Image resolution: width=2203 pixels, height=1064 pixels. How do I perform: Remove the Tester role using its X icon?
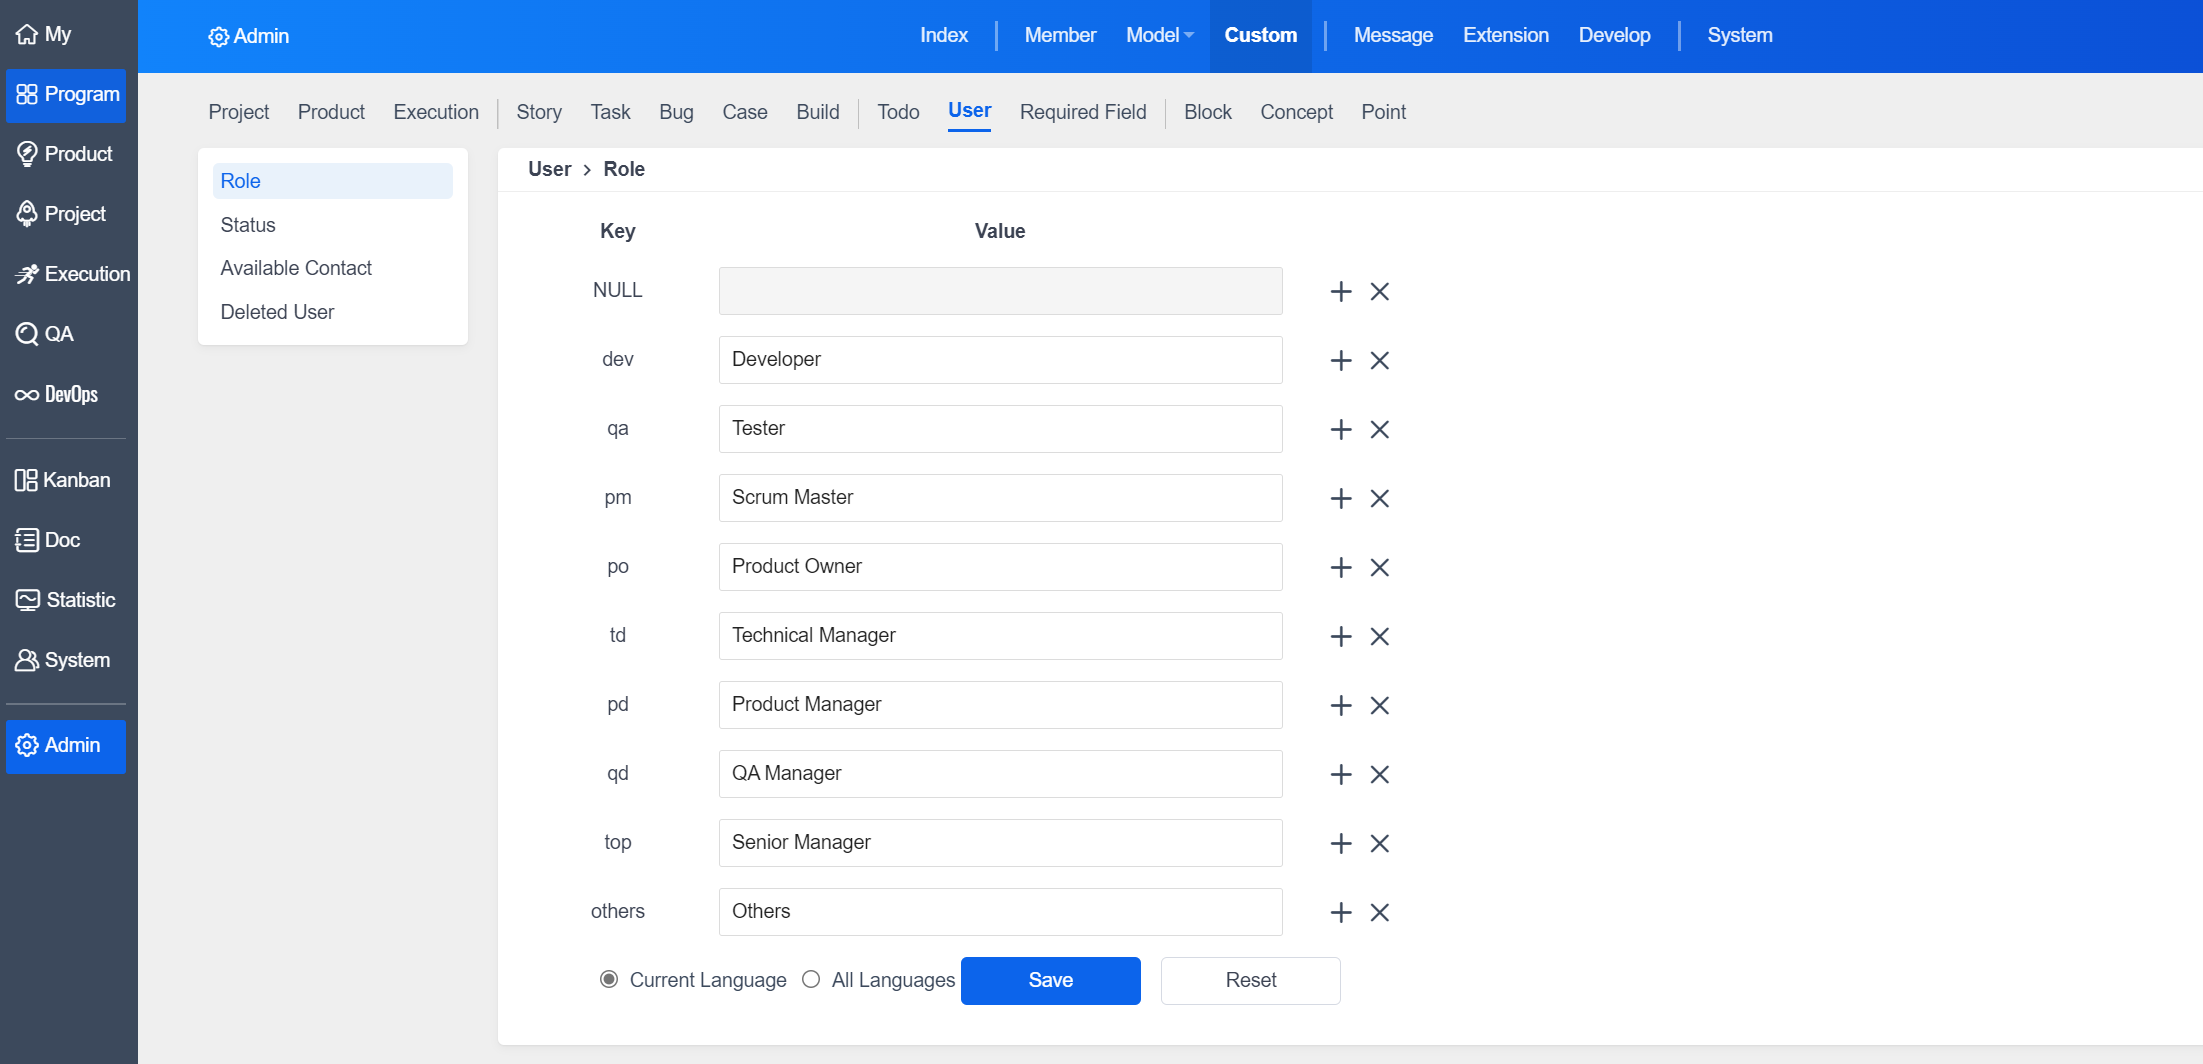click(x=1380, y=429)
